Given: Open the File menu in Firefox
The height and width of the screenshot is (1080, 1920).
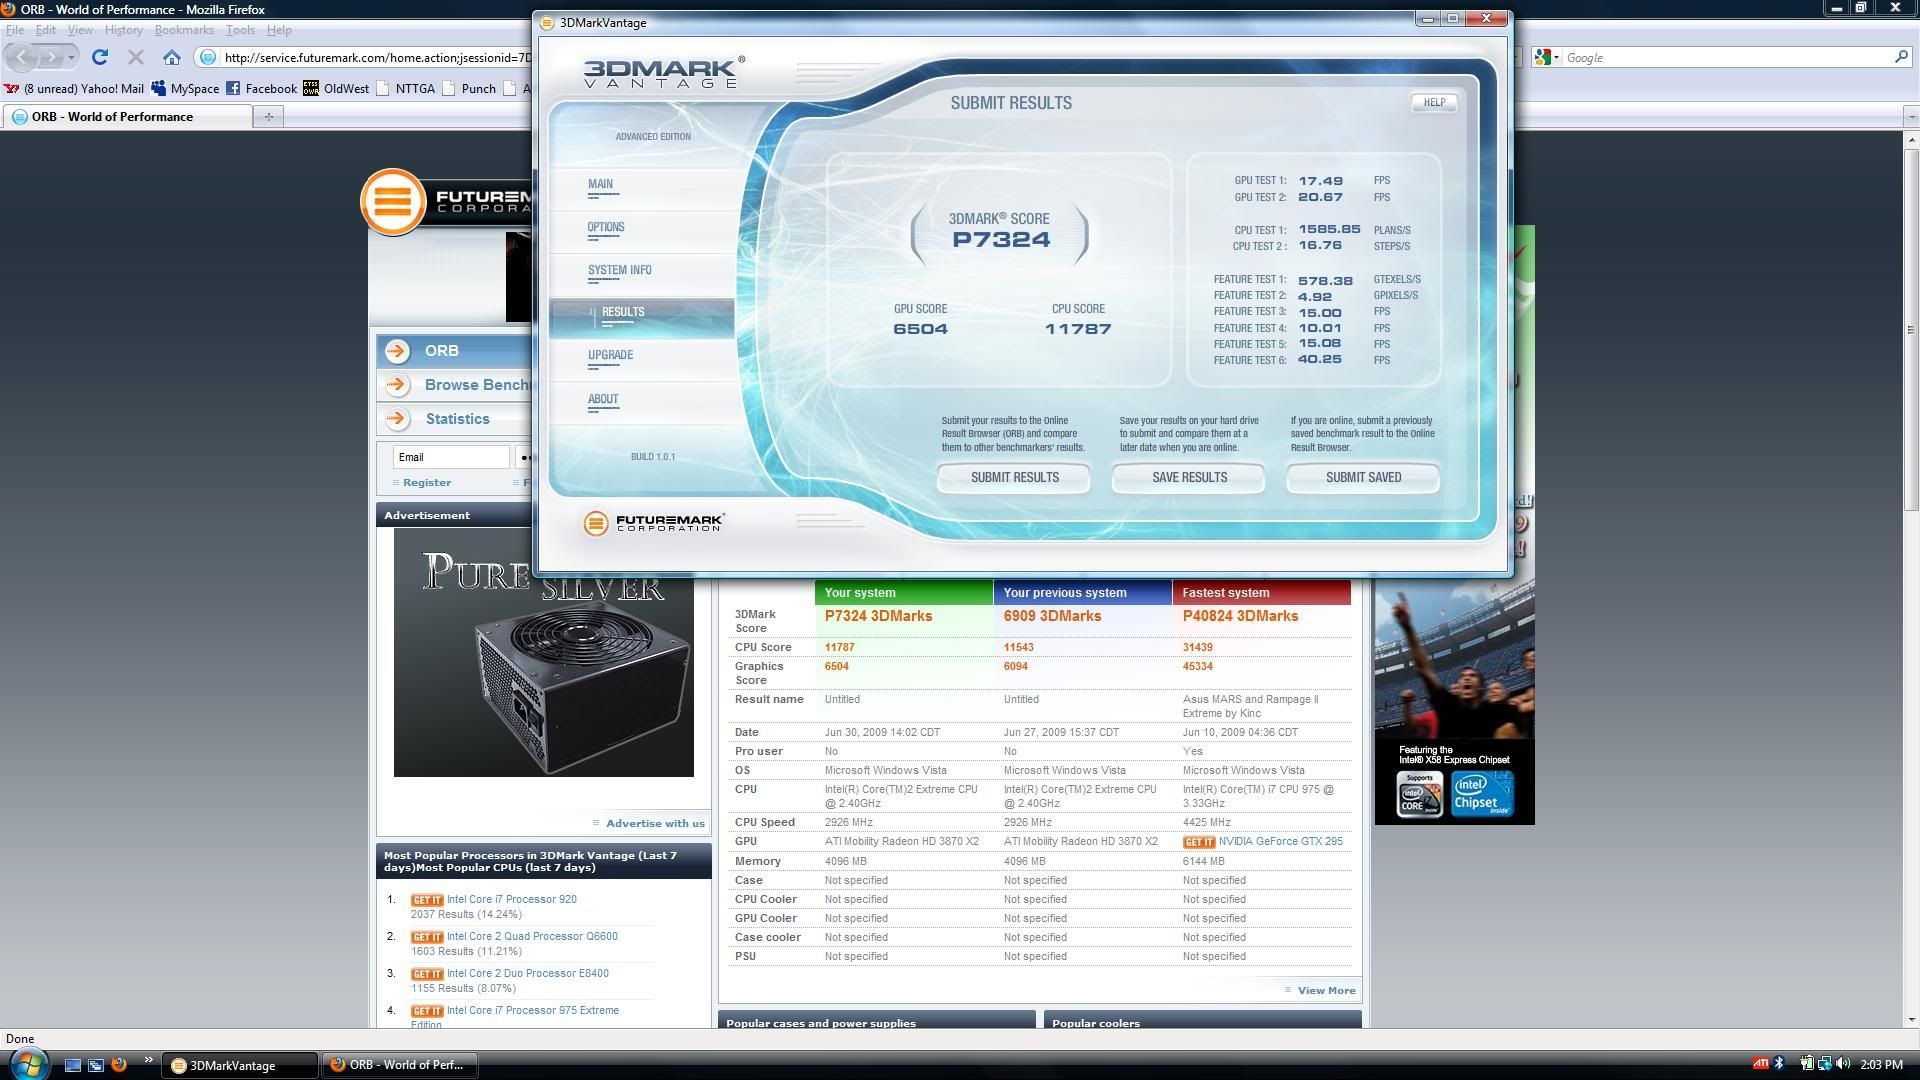Looking at the screenshot, I should point(15,30).
